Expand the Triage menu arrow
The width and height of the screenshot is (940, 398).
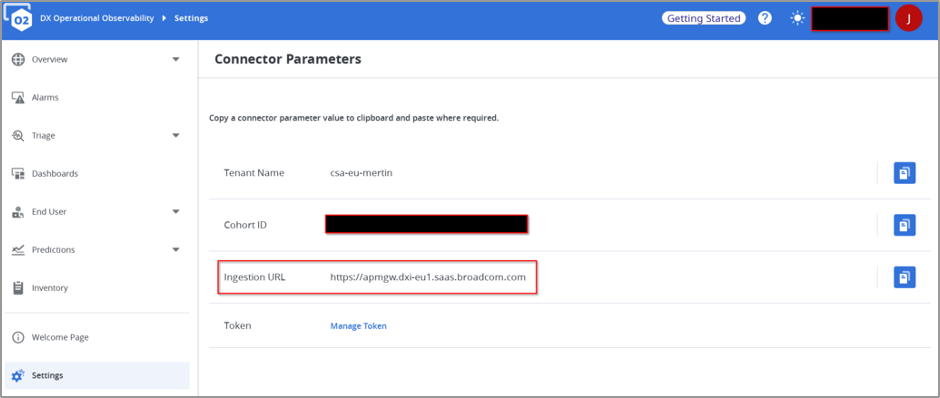click(x=176, y=135)
